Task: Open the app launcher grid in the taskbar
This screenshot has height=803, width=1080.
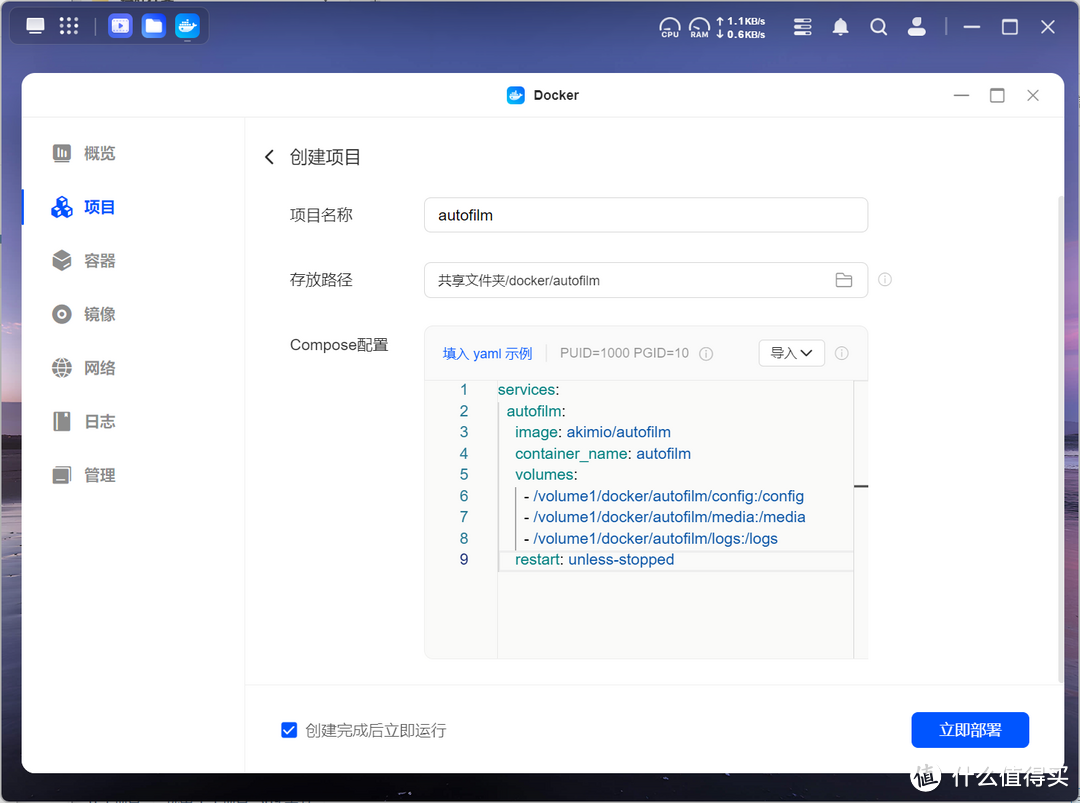Action: (68, 25)
